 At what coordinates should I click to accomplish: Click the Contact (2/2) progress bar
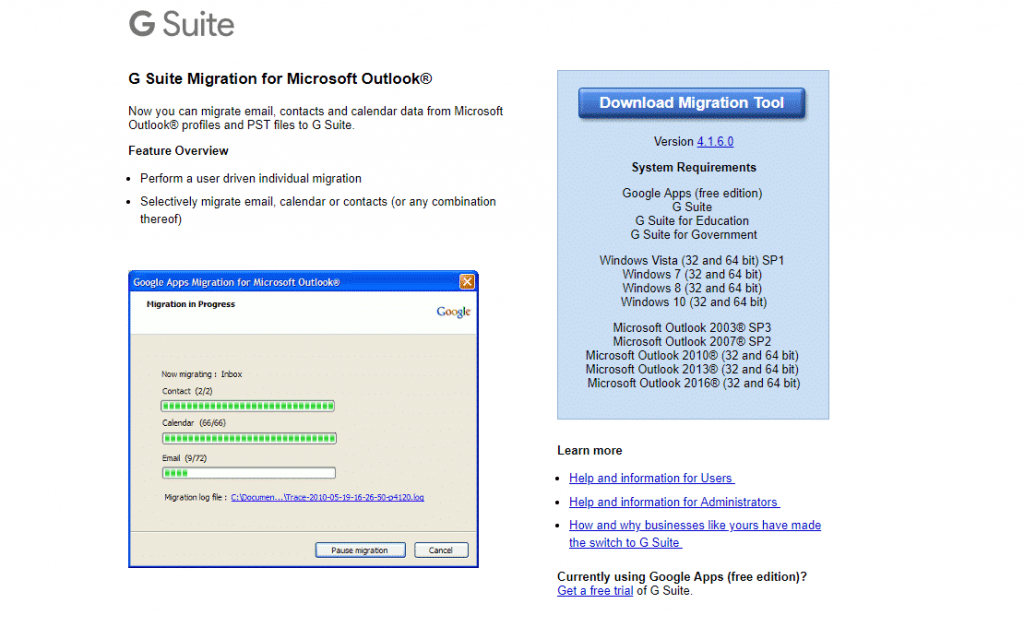pos(248,406)
